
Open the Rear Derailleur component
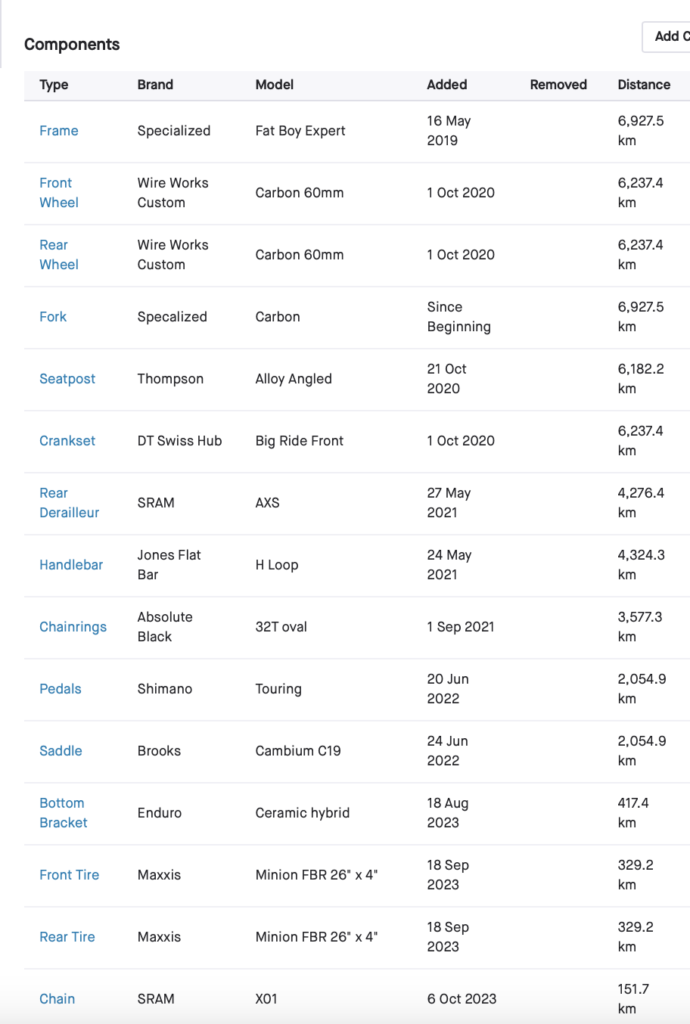[69, 503]
